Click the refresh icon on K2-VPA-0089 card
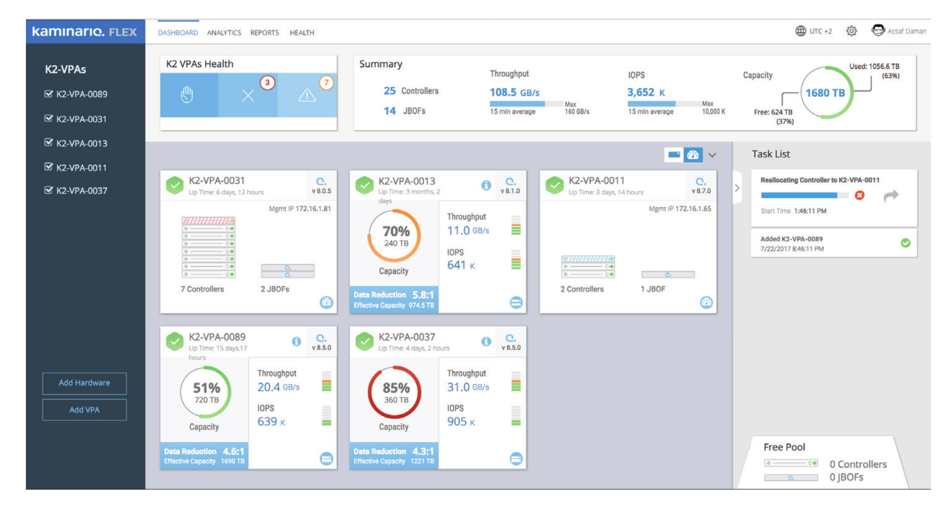The height and width of the screenshot is (517, 950). (x=321, y=338)
